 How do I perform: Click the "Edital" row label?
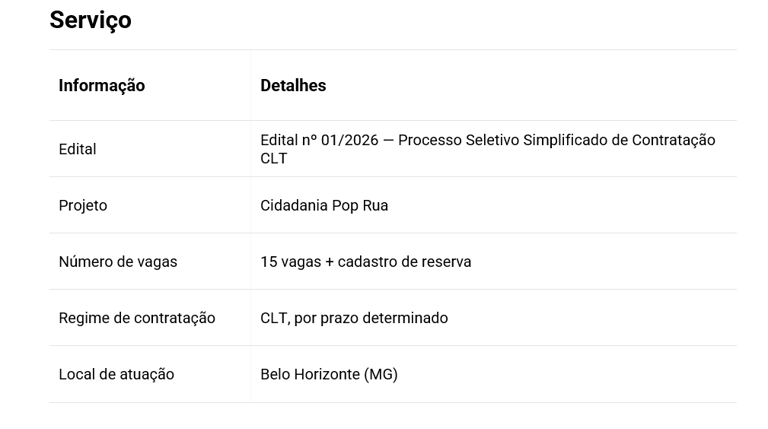77,149
